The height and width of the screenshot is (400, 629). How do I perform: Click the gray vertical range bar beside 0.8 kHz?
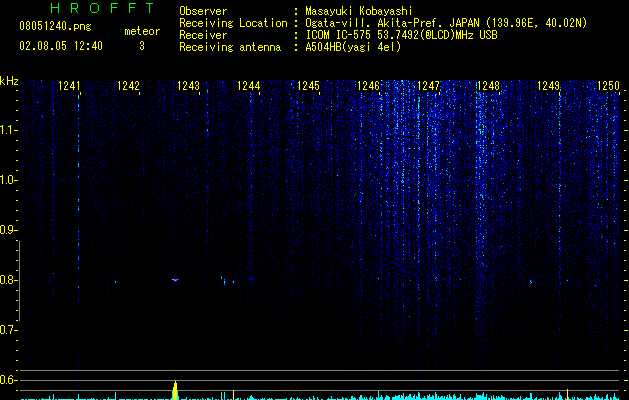click(19, 280)
